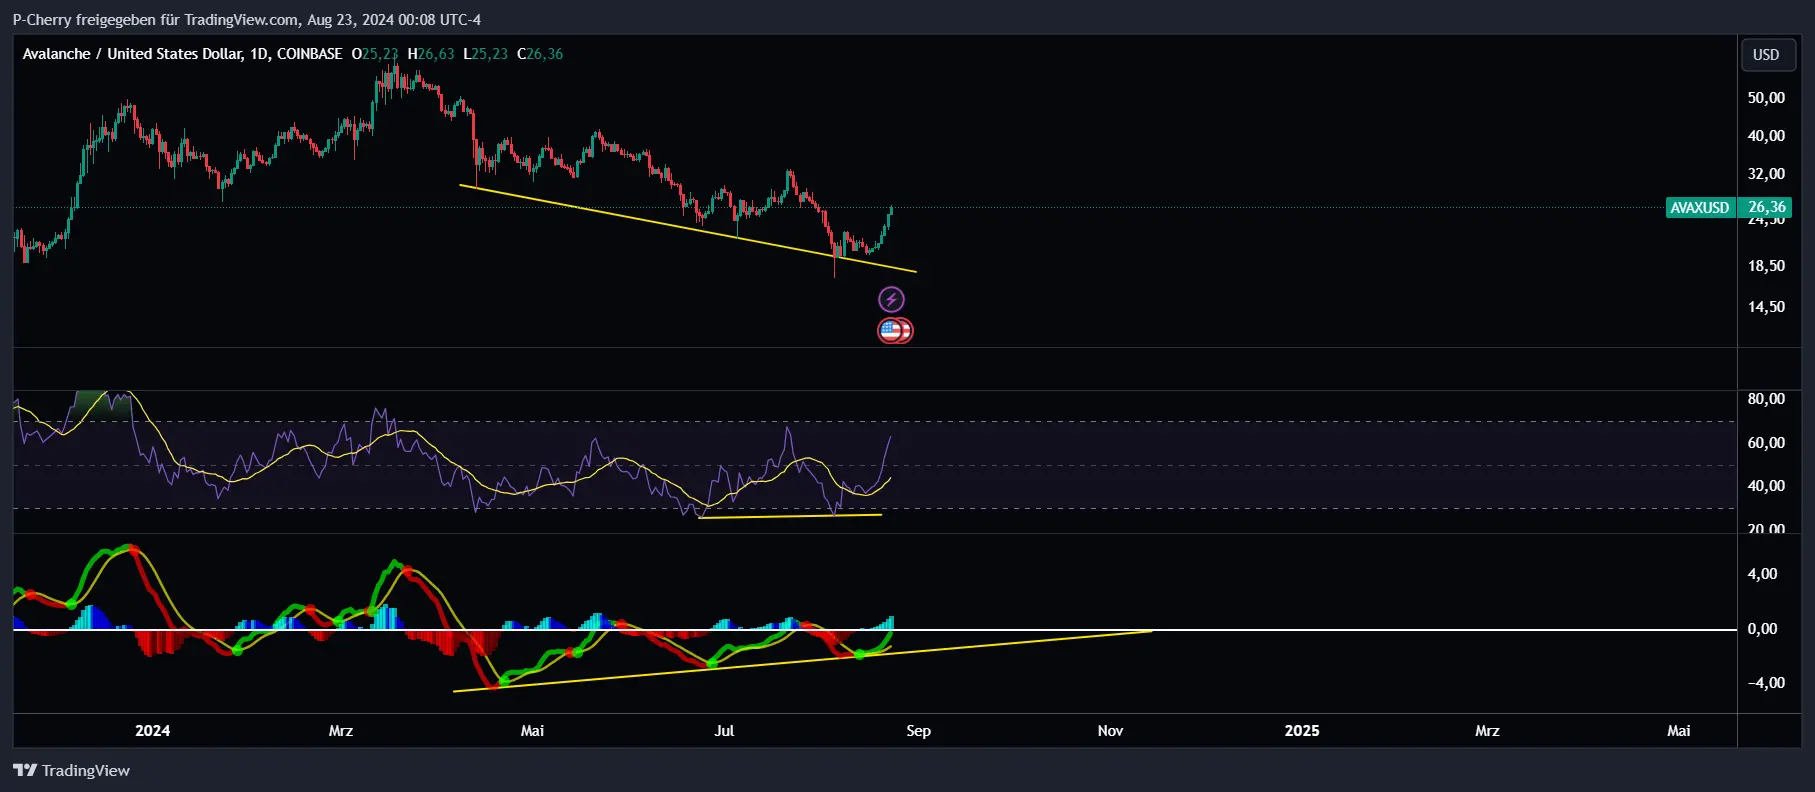Open the USD currency selector
Screen dimensions: 1815x792
click(x=1766, y=55)
